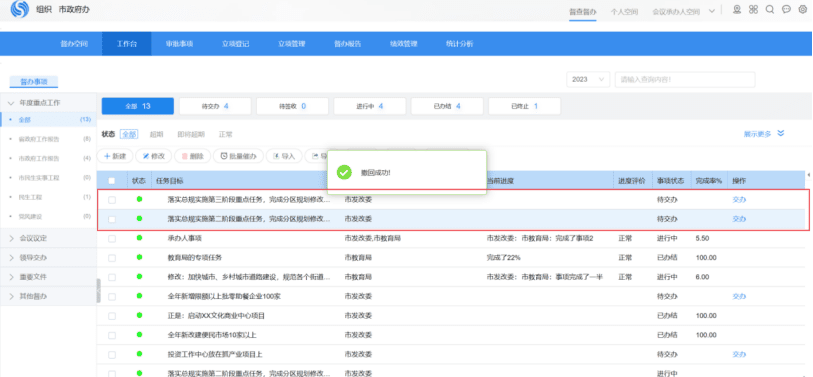Switch to the 督办空间 nav tab
This screenshot has height=377, width=813.
(74, 44)
